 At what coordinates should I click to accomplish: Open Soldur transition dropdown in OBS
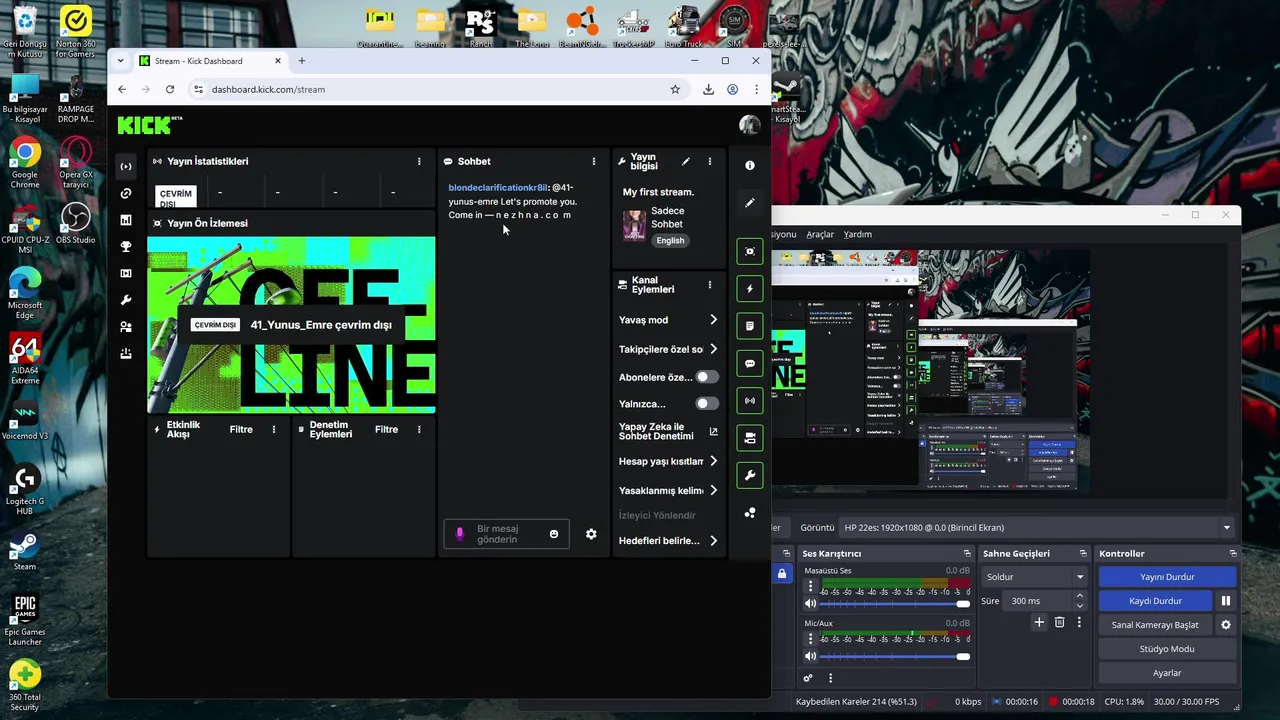[x=1034, y=577]
